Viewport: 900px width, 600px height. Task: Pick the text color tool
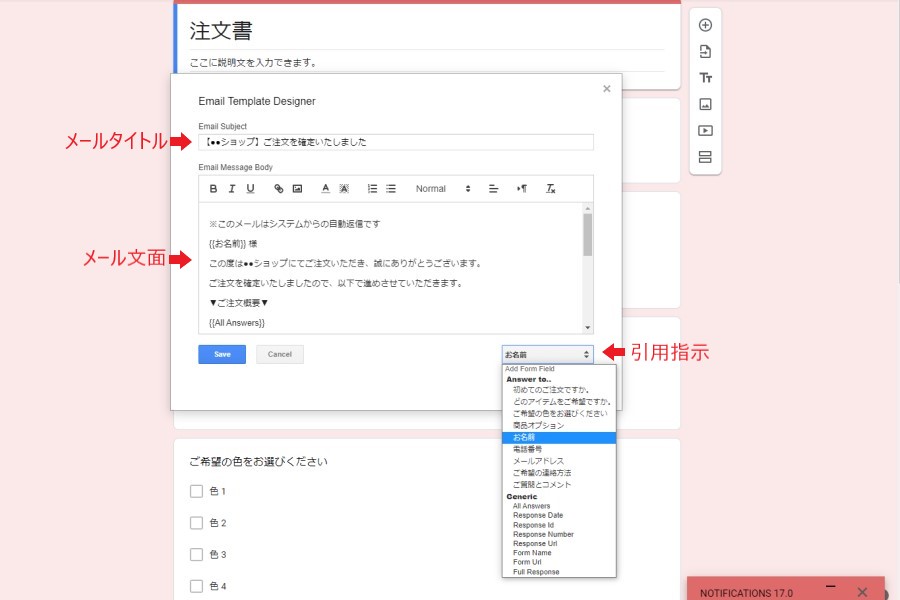(325, 189)
